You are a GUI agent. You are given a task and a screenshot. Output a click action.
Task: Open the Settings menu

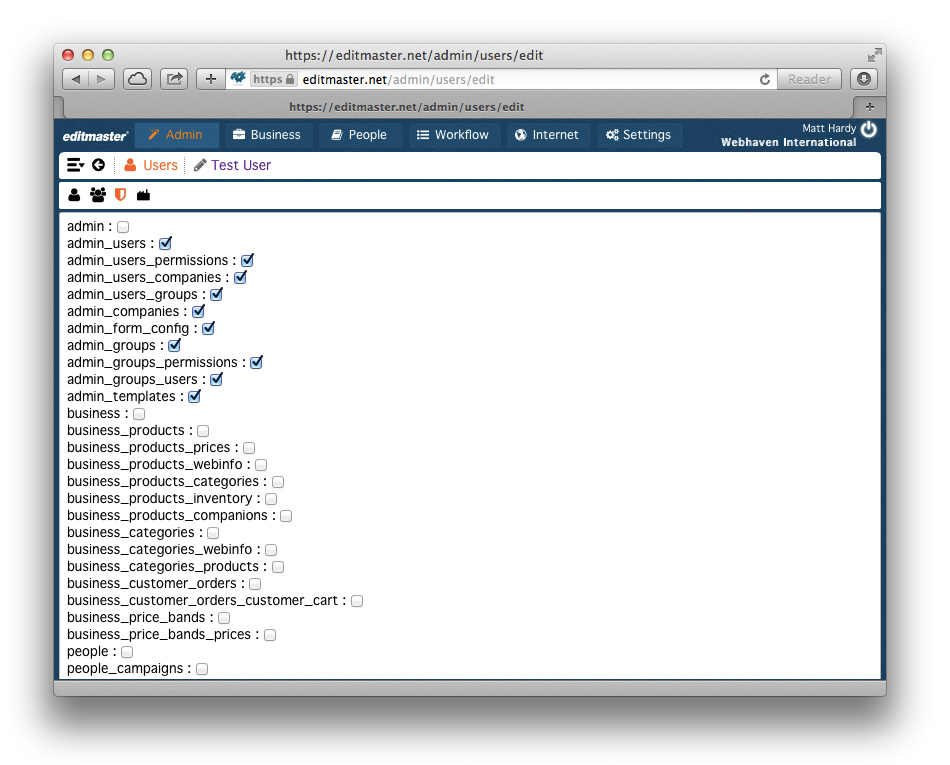point(639,135)
